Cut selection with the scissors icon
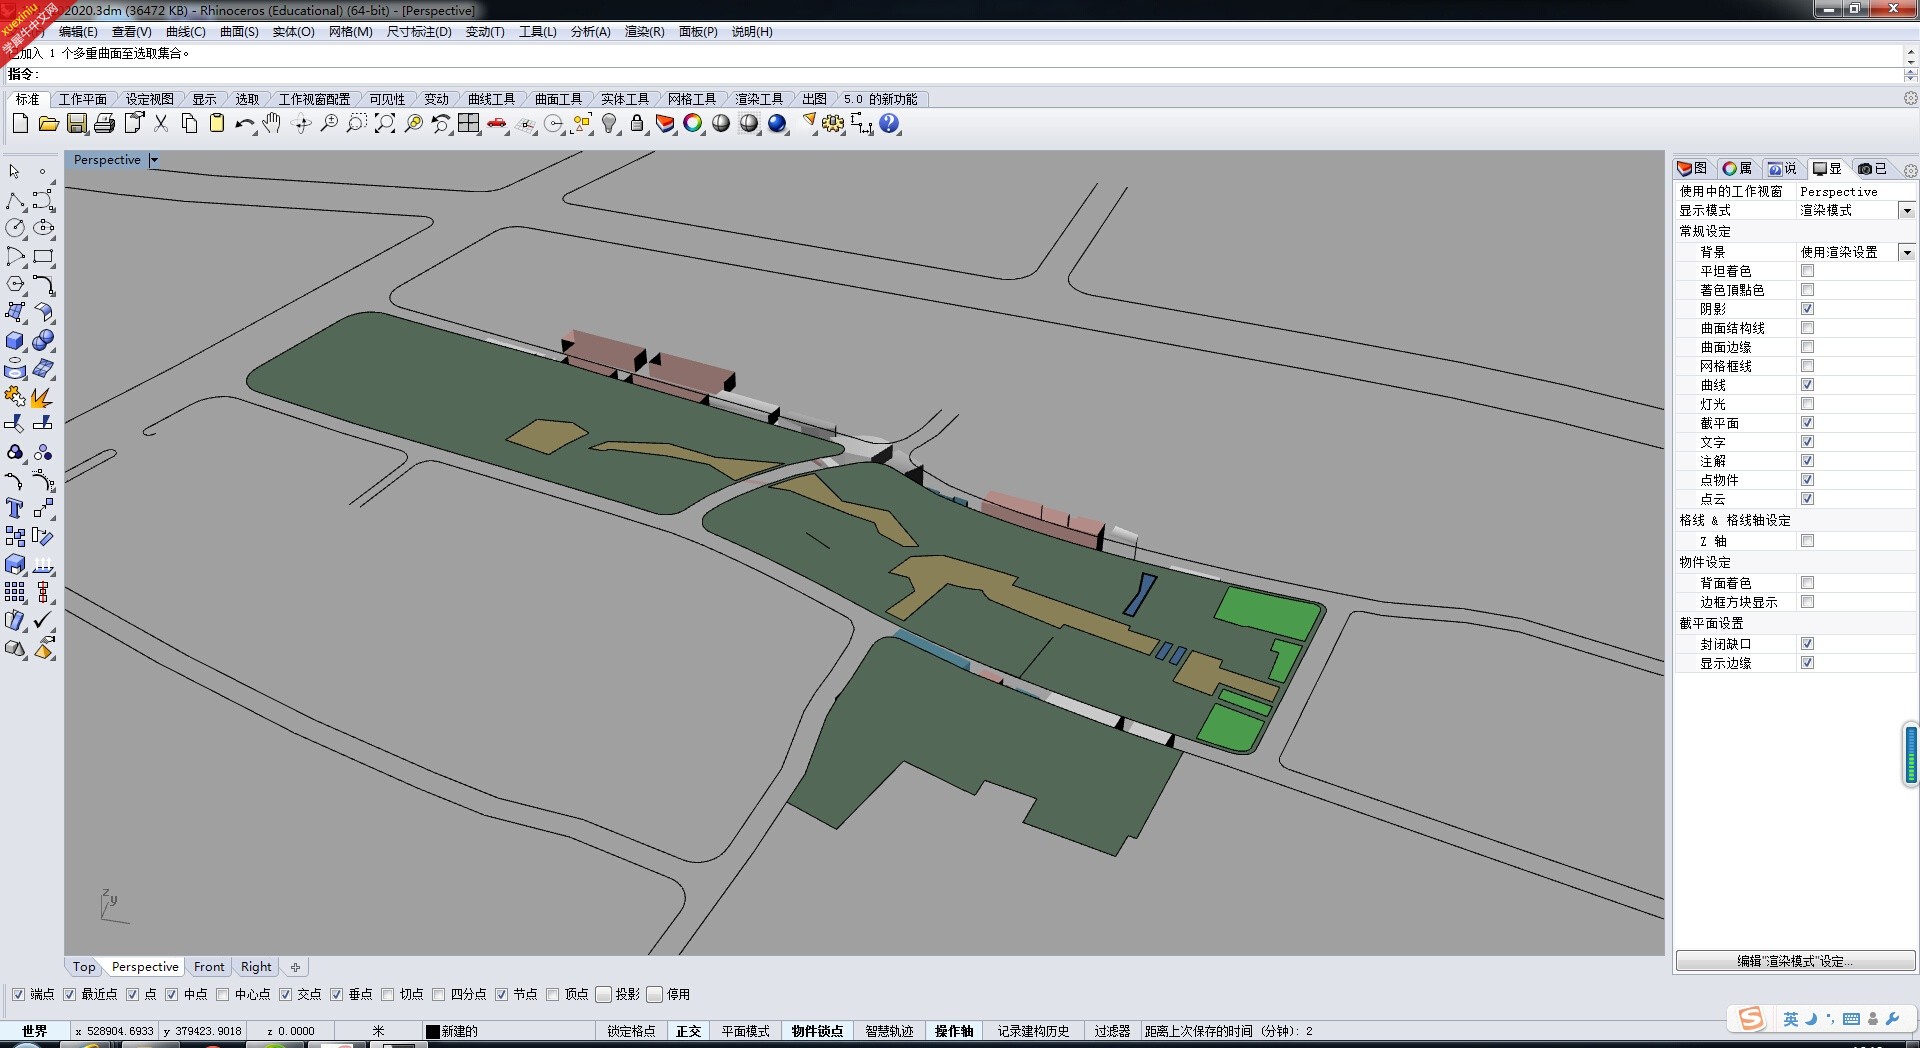This screenshot has height=1048, width=1920. (x=161, y=123)
